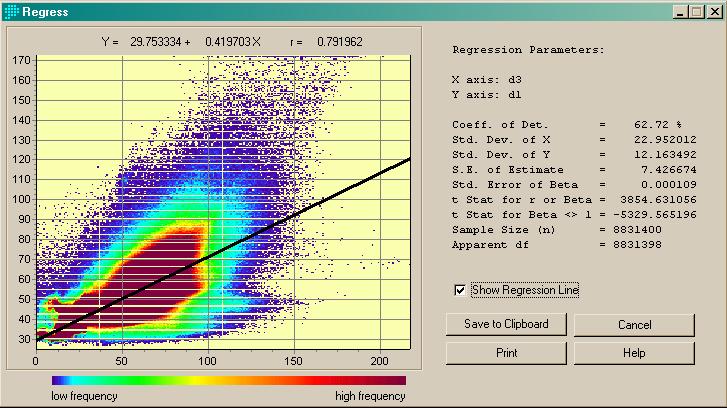
Task: Select the regression equation text above plot
Action: coord(181,42)
